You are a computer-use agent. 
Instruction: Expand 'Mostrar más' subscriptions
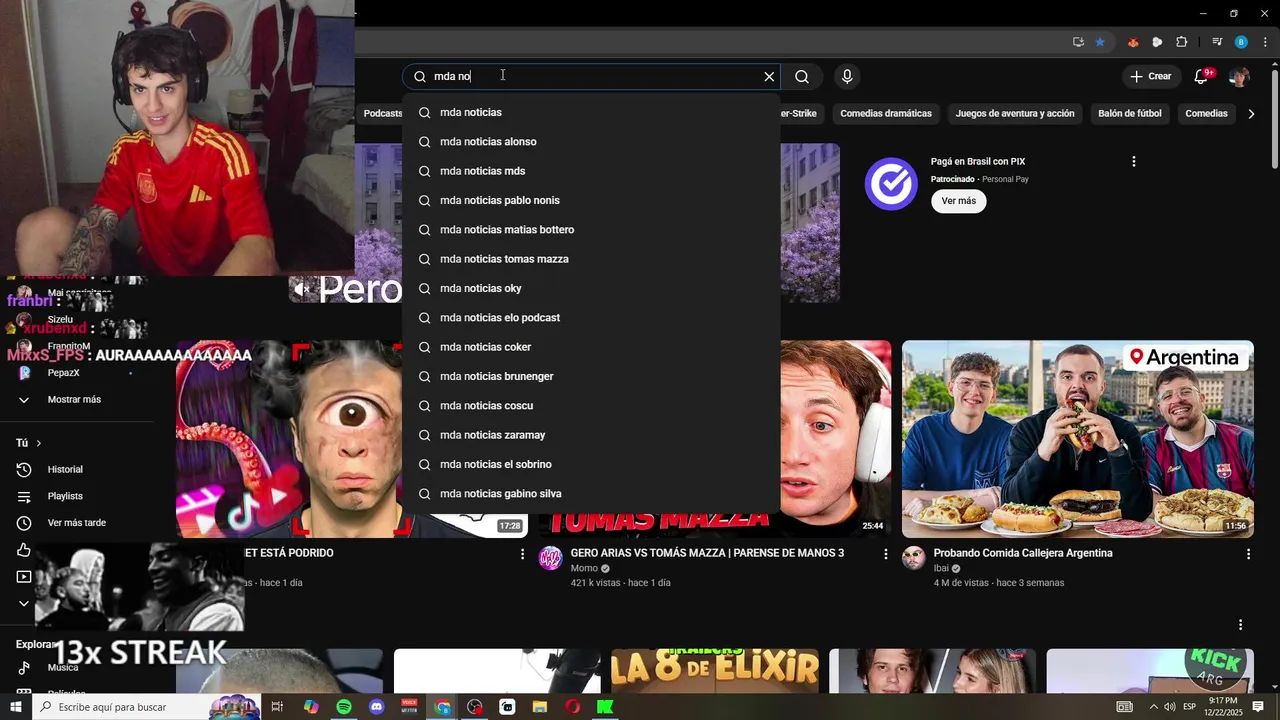pos(74,400)
